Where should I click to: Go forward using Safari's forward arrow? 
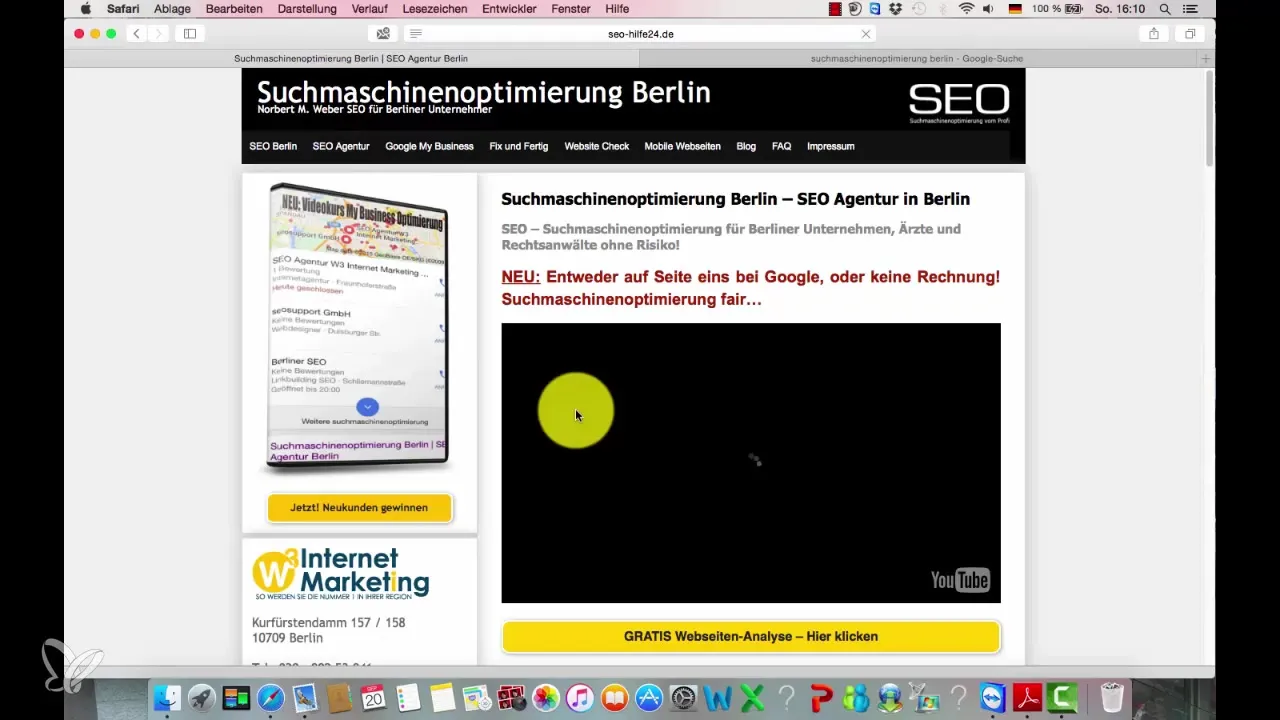click(158, 33)
